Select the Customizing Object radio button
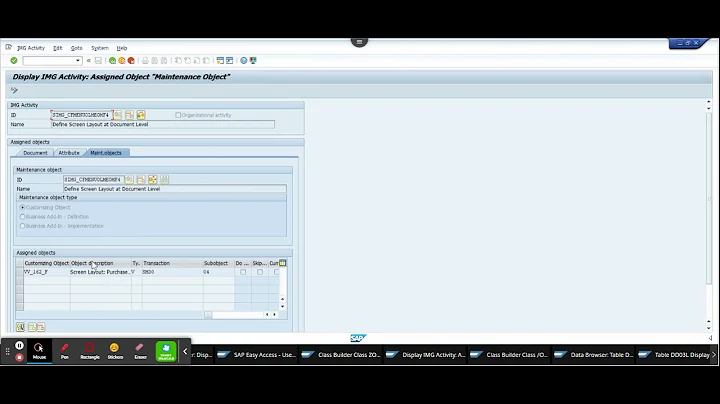720x404 pixels. (x=22, y=208)
